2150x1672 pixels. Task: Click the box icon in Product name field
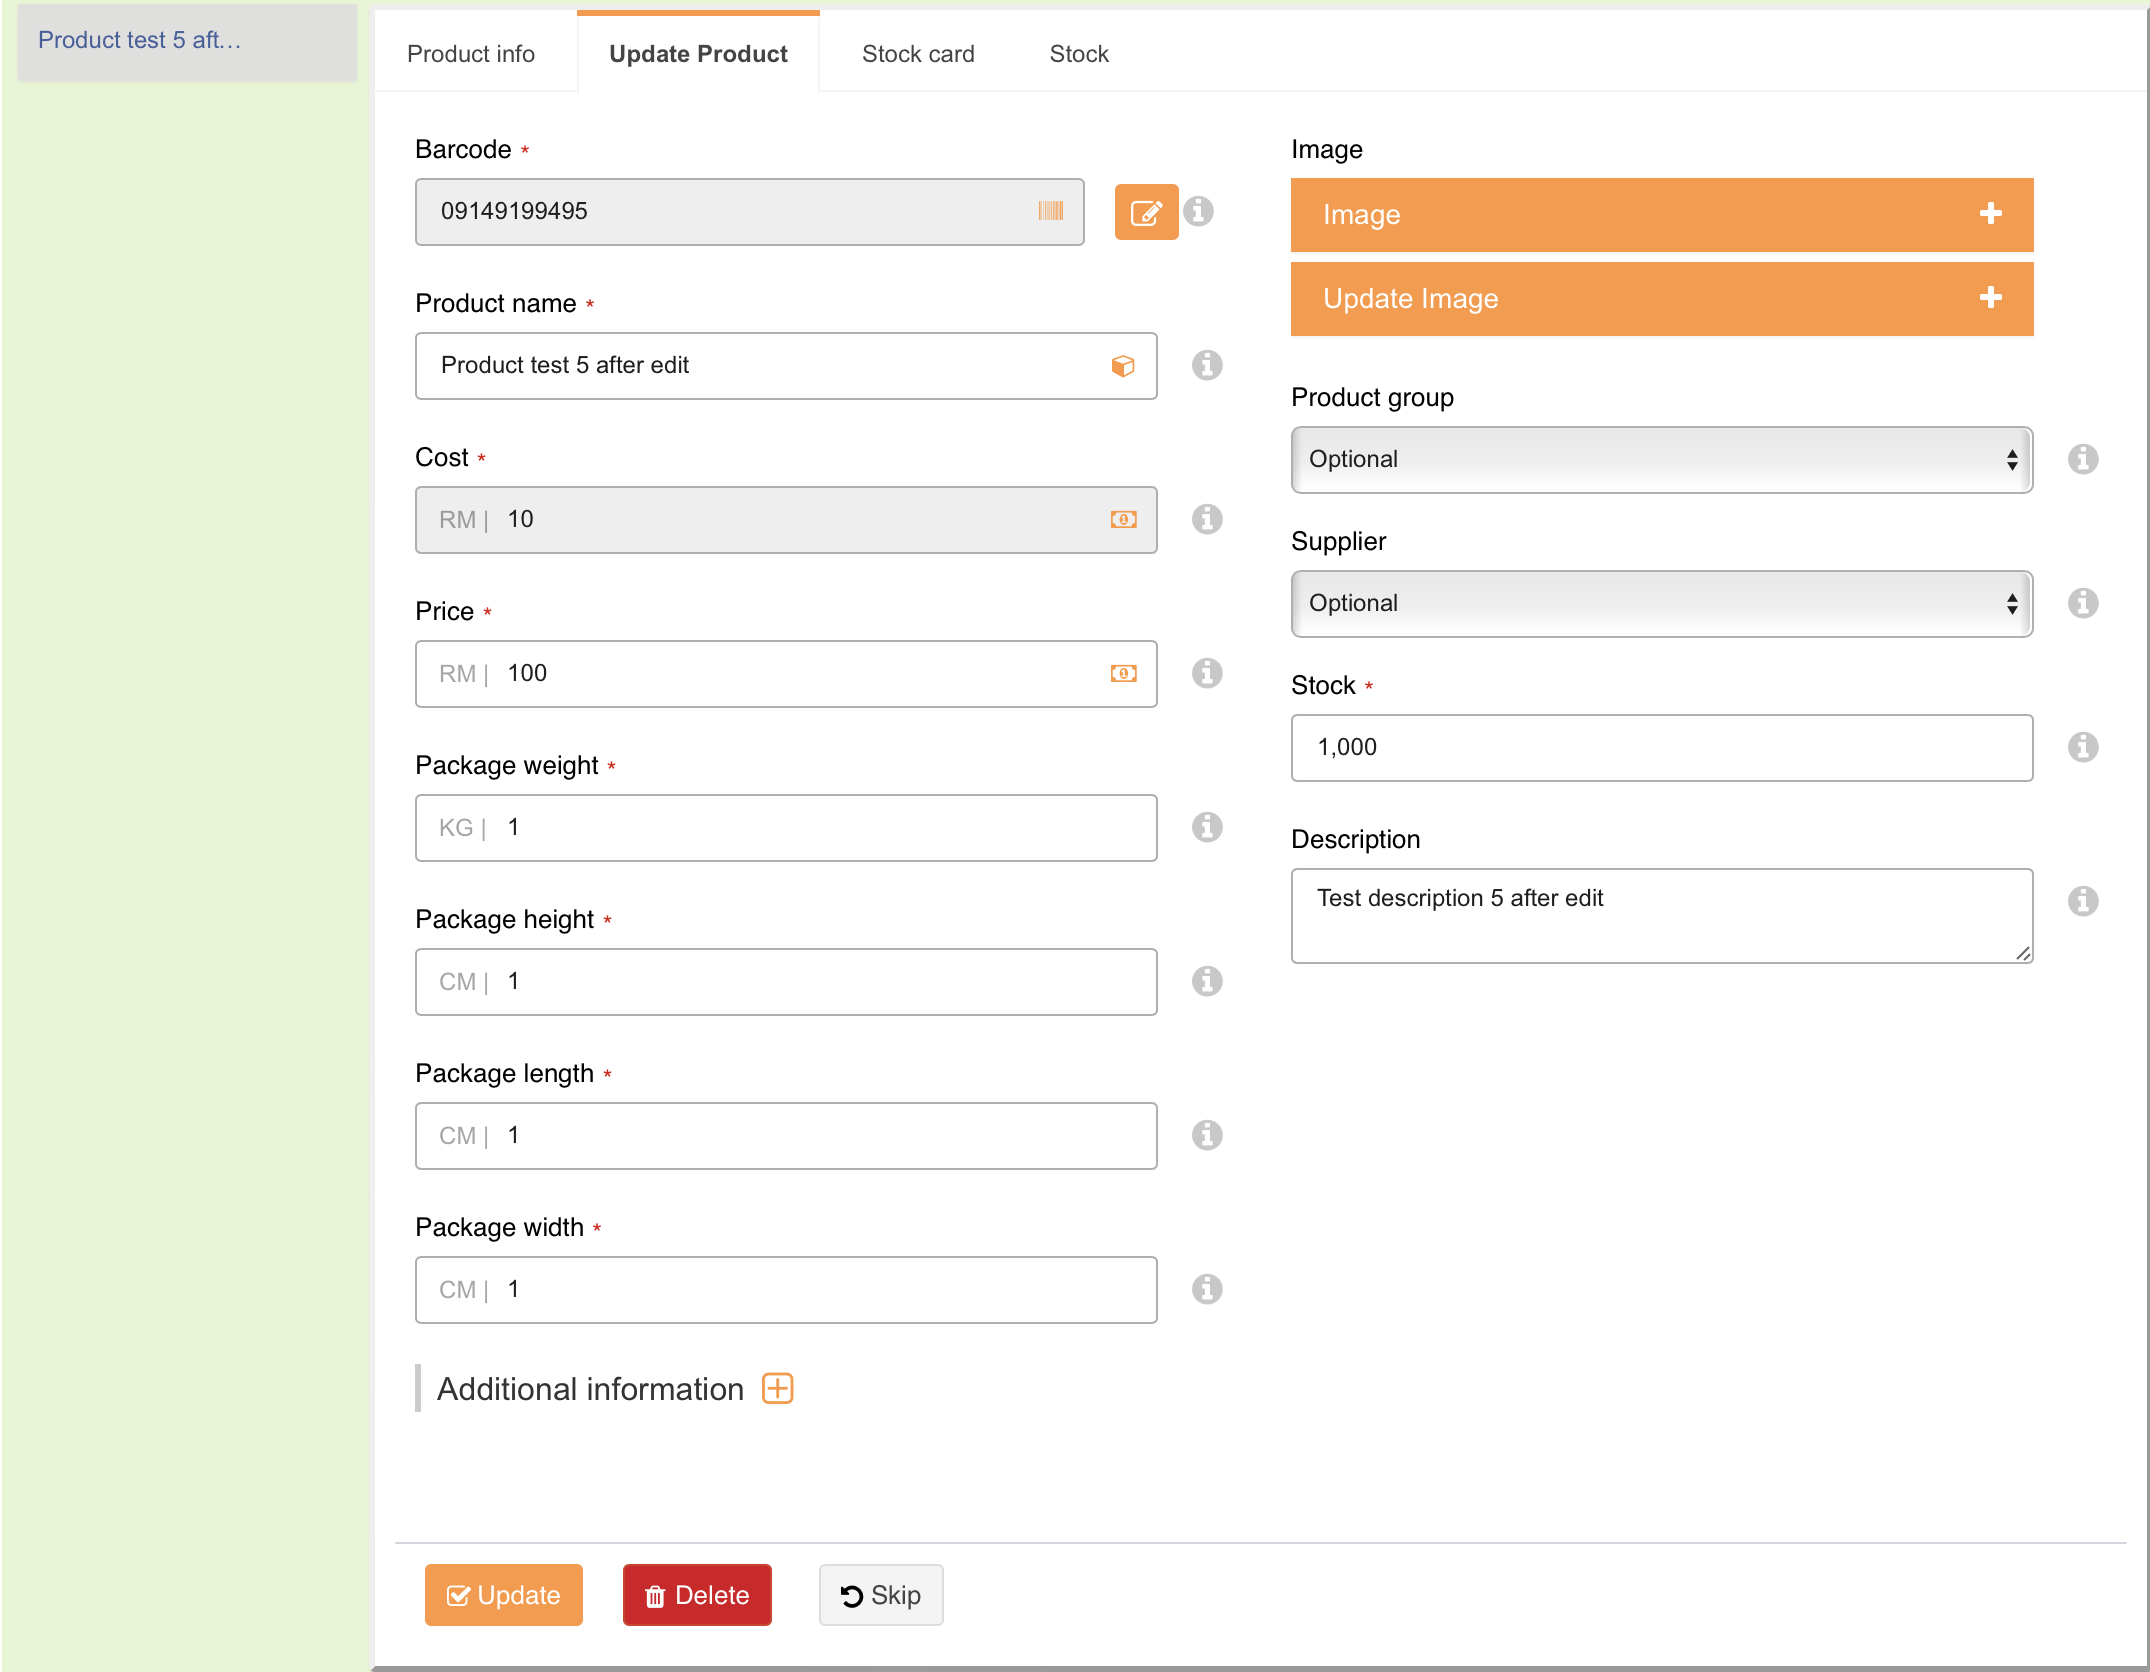click(x=1123, y=366)
